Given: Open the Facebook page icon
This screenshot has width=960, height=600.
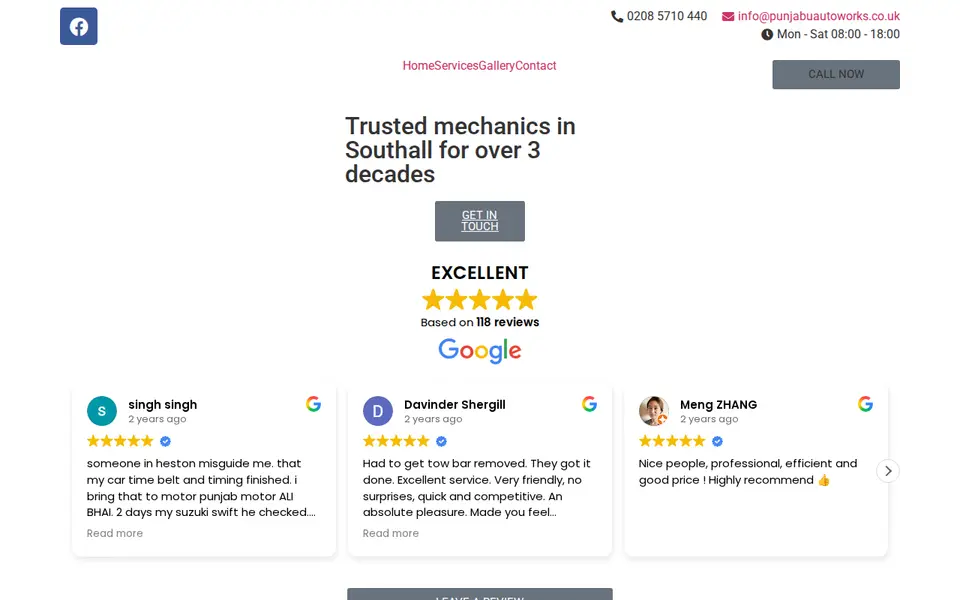Looking at the screenshot, I should pyautogui.click(x=78, y=26).
